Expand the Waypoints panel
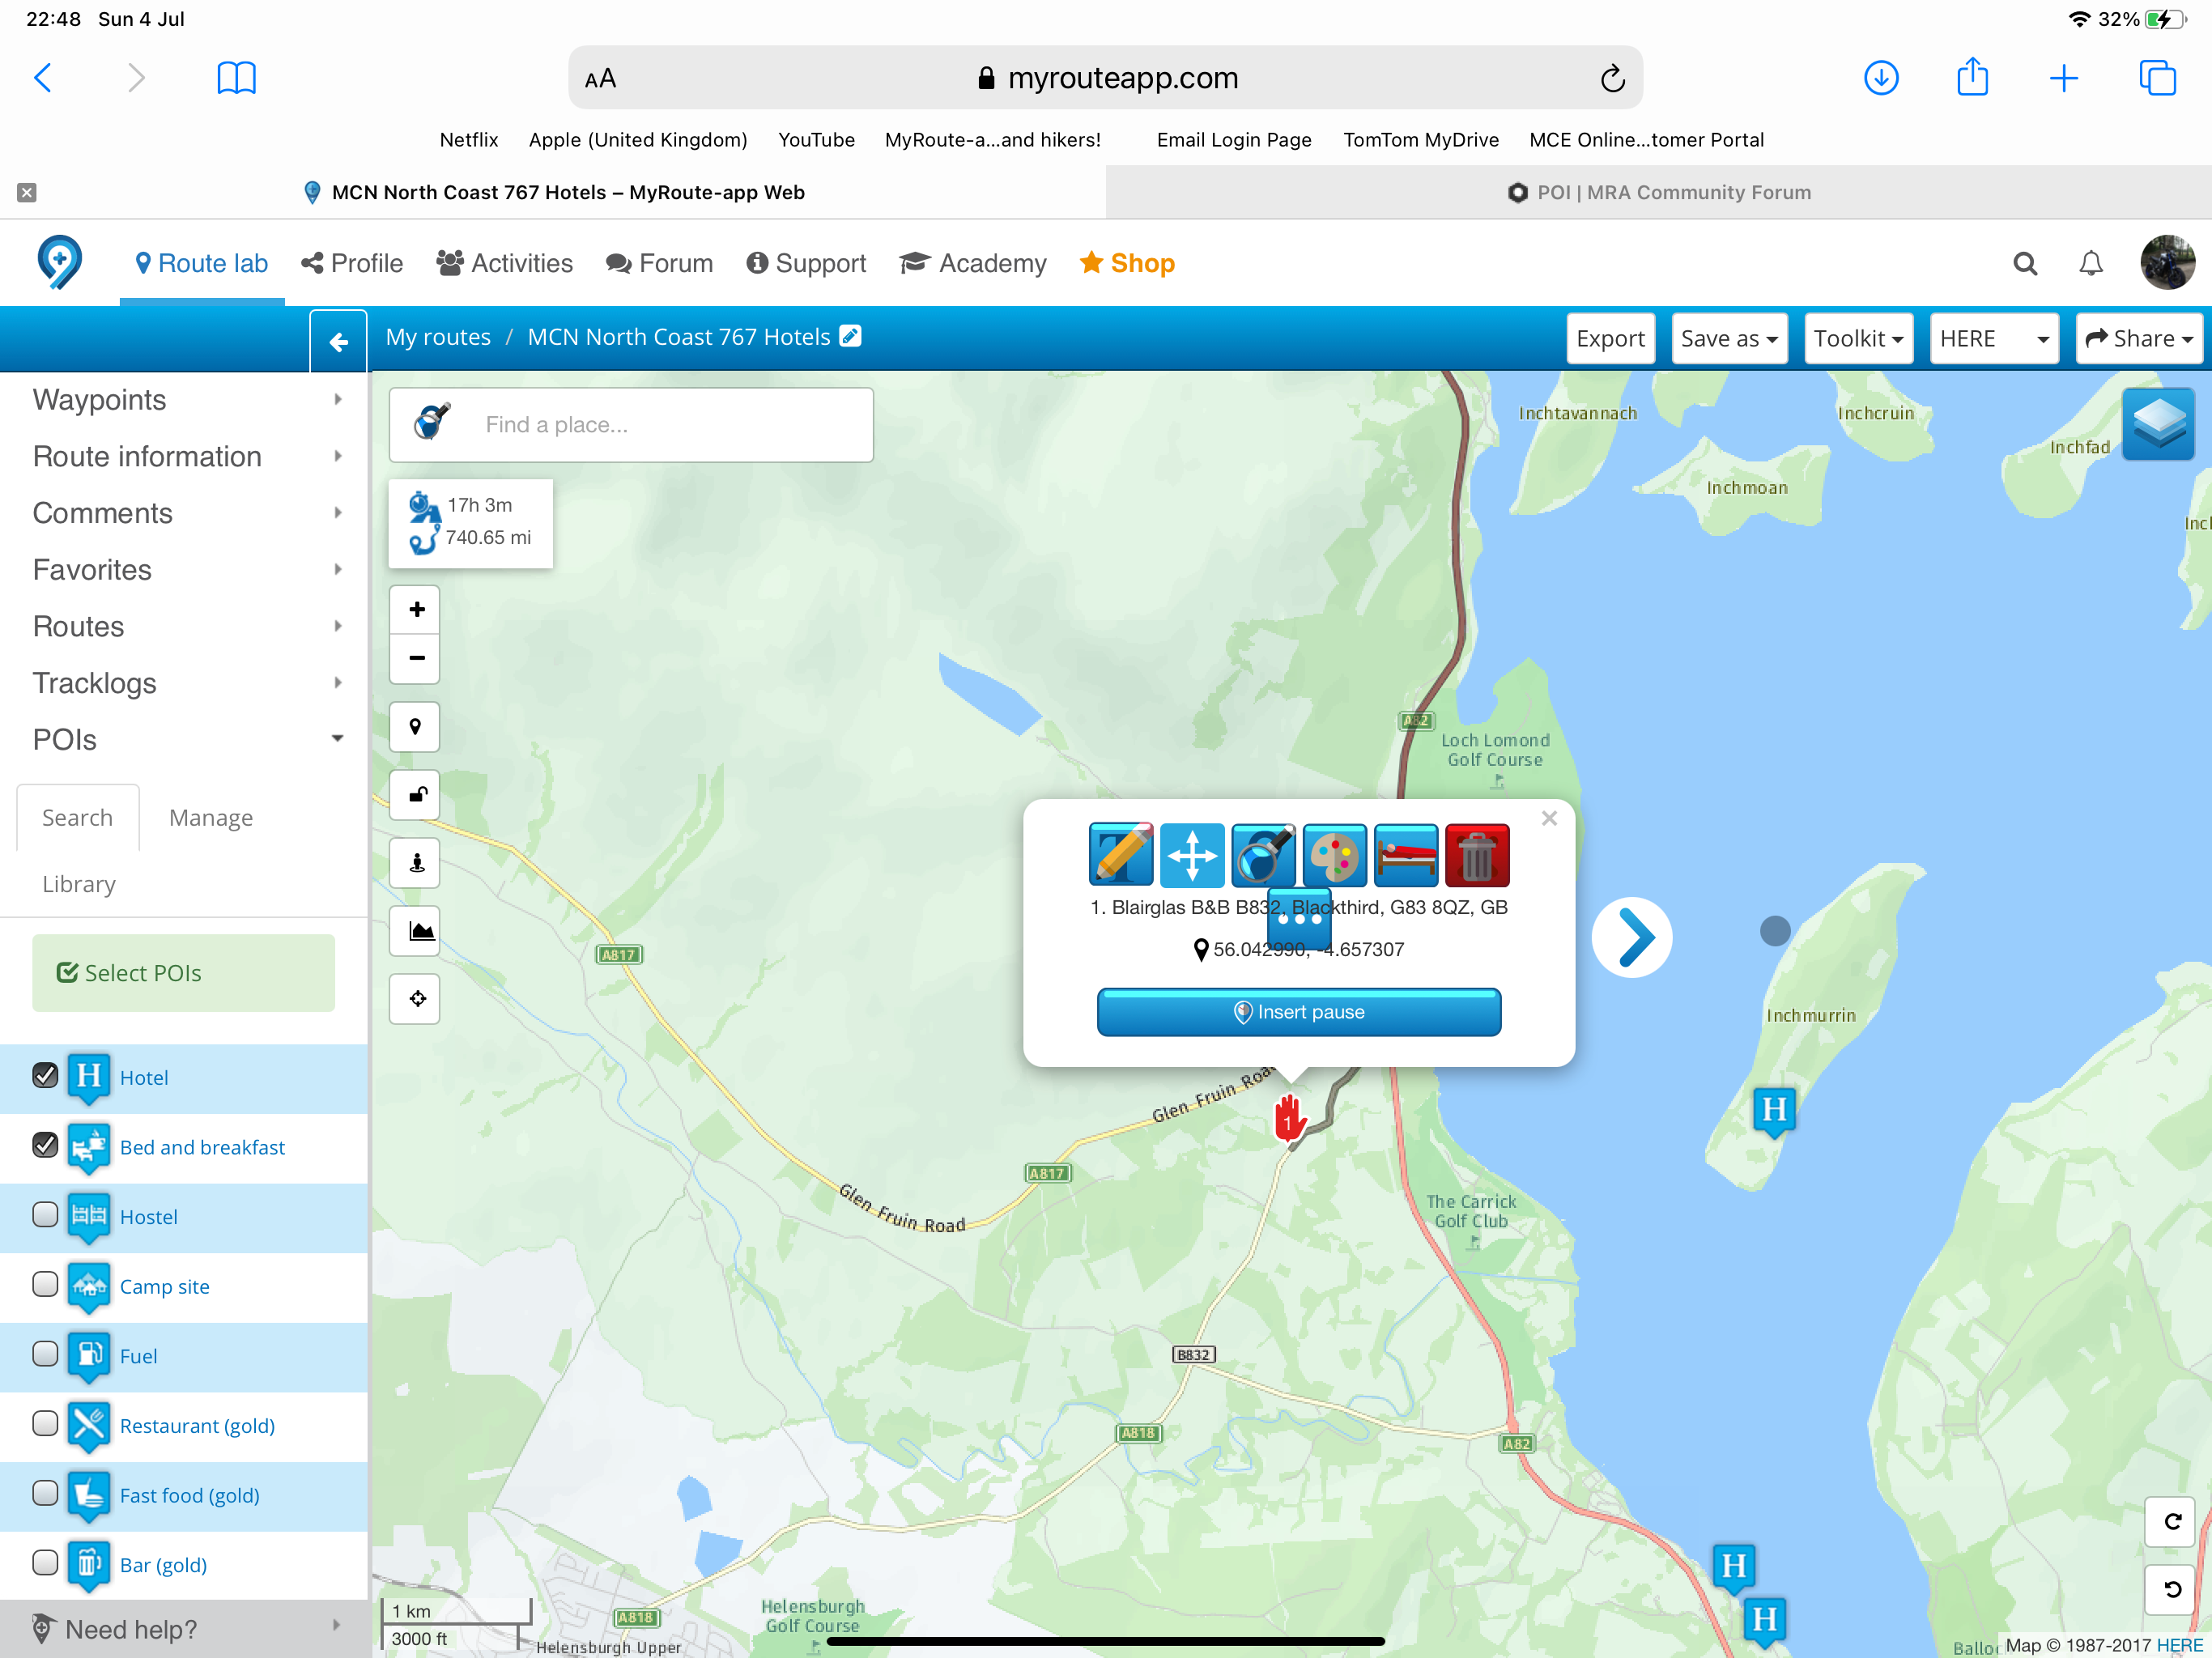The image size is (2212, 1658). pyautogui.click(x=185, y=399)
